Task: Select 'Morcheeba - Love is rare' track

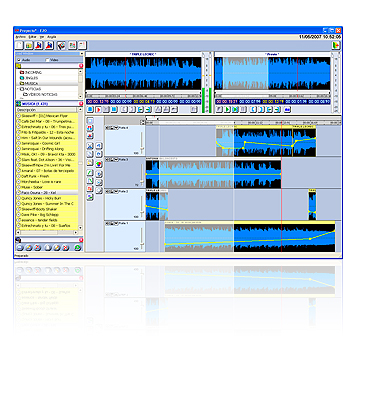Action: tap(47, 182)
